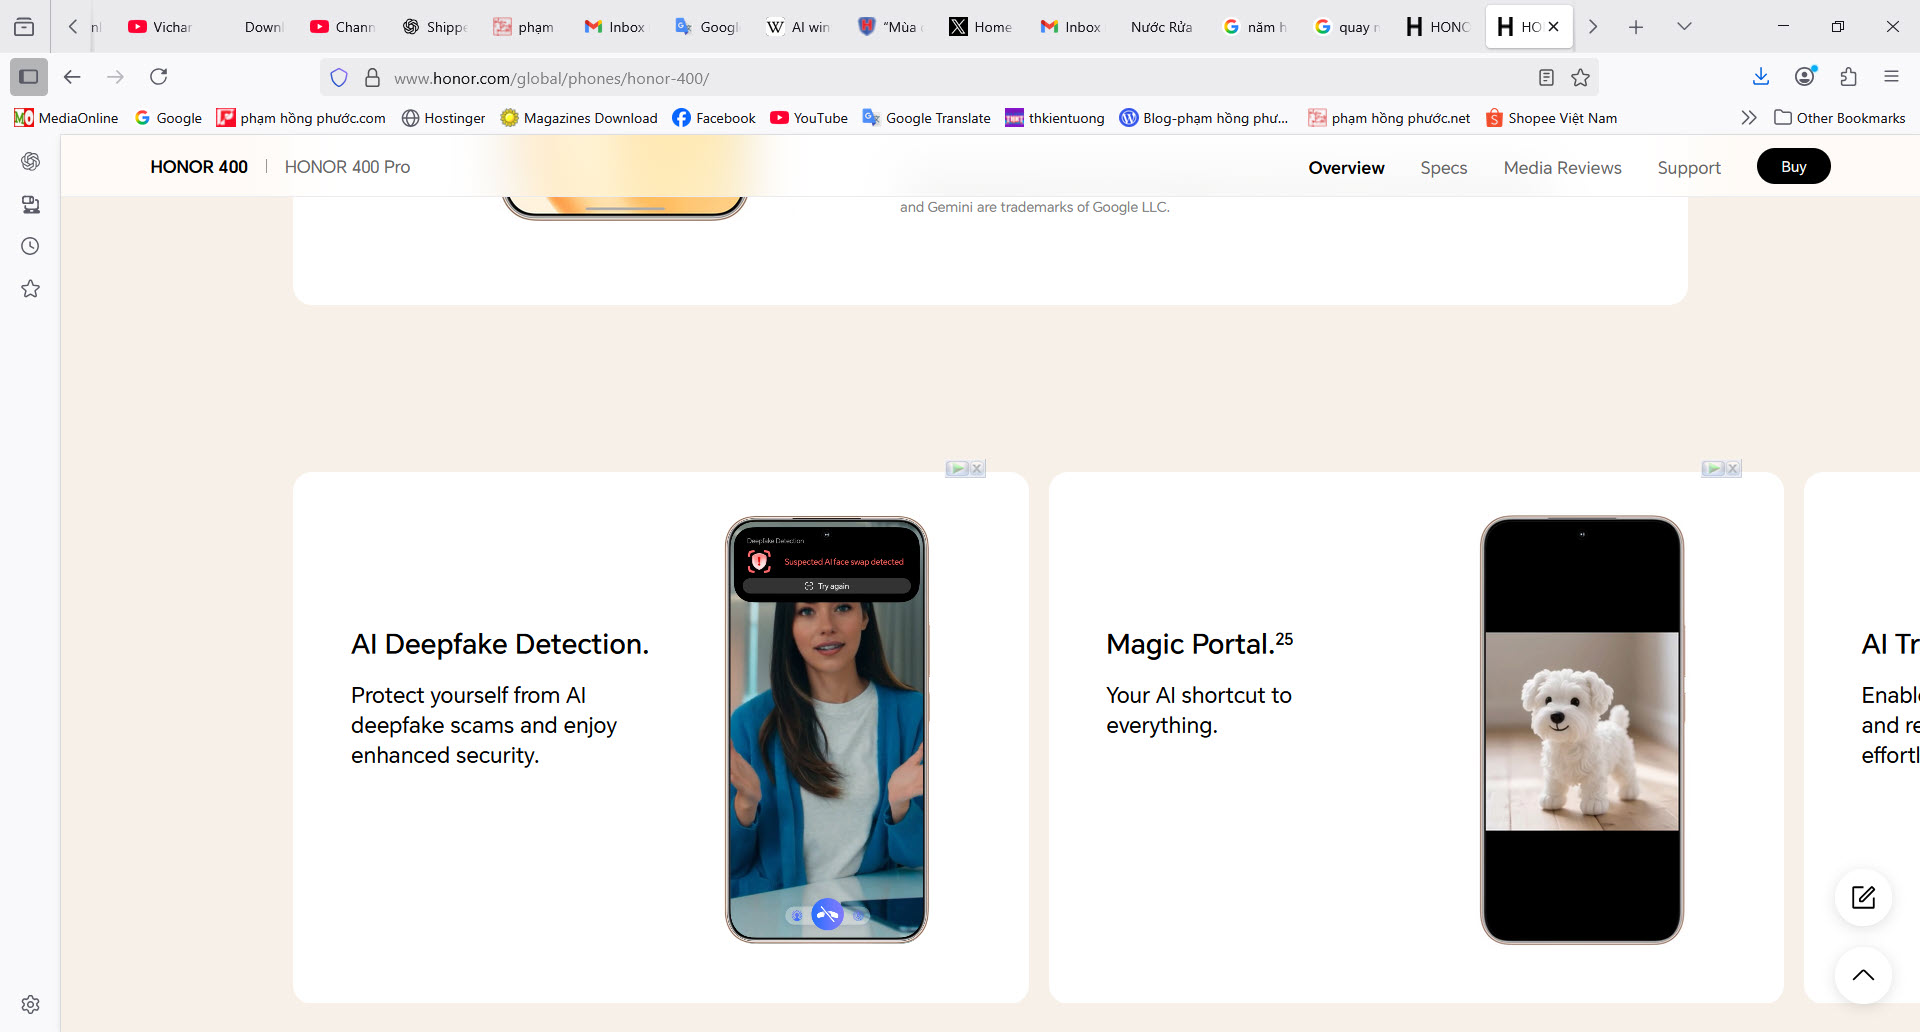Toggle the browser sidebar panel
1920x1032 pixels.
(x=28, y=77)
